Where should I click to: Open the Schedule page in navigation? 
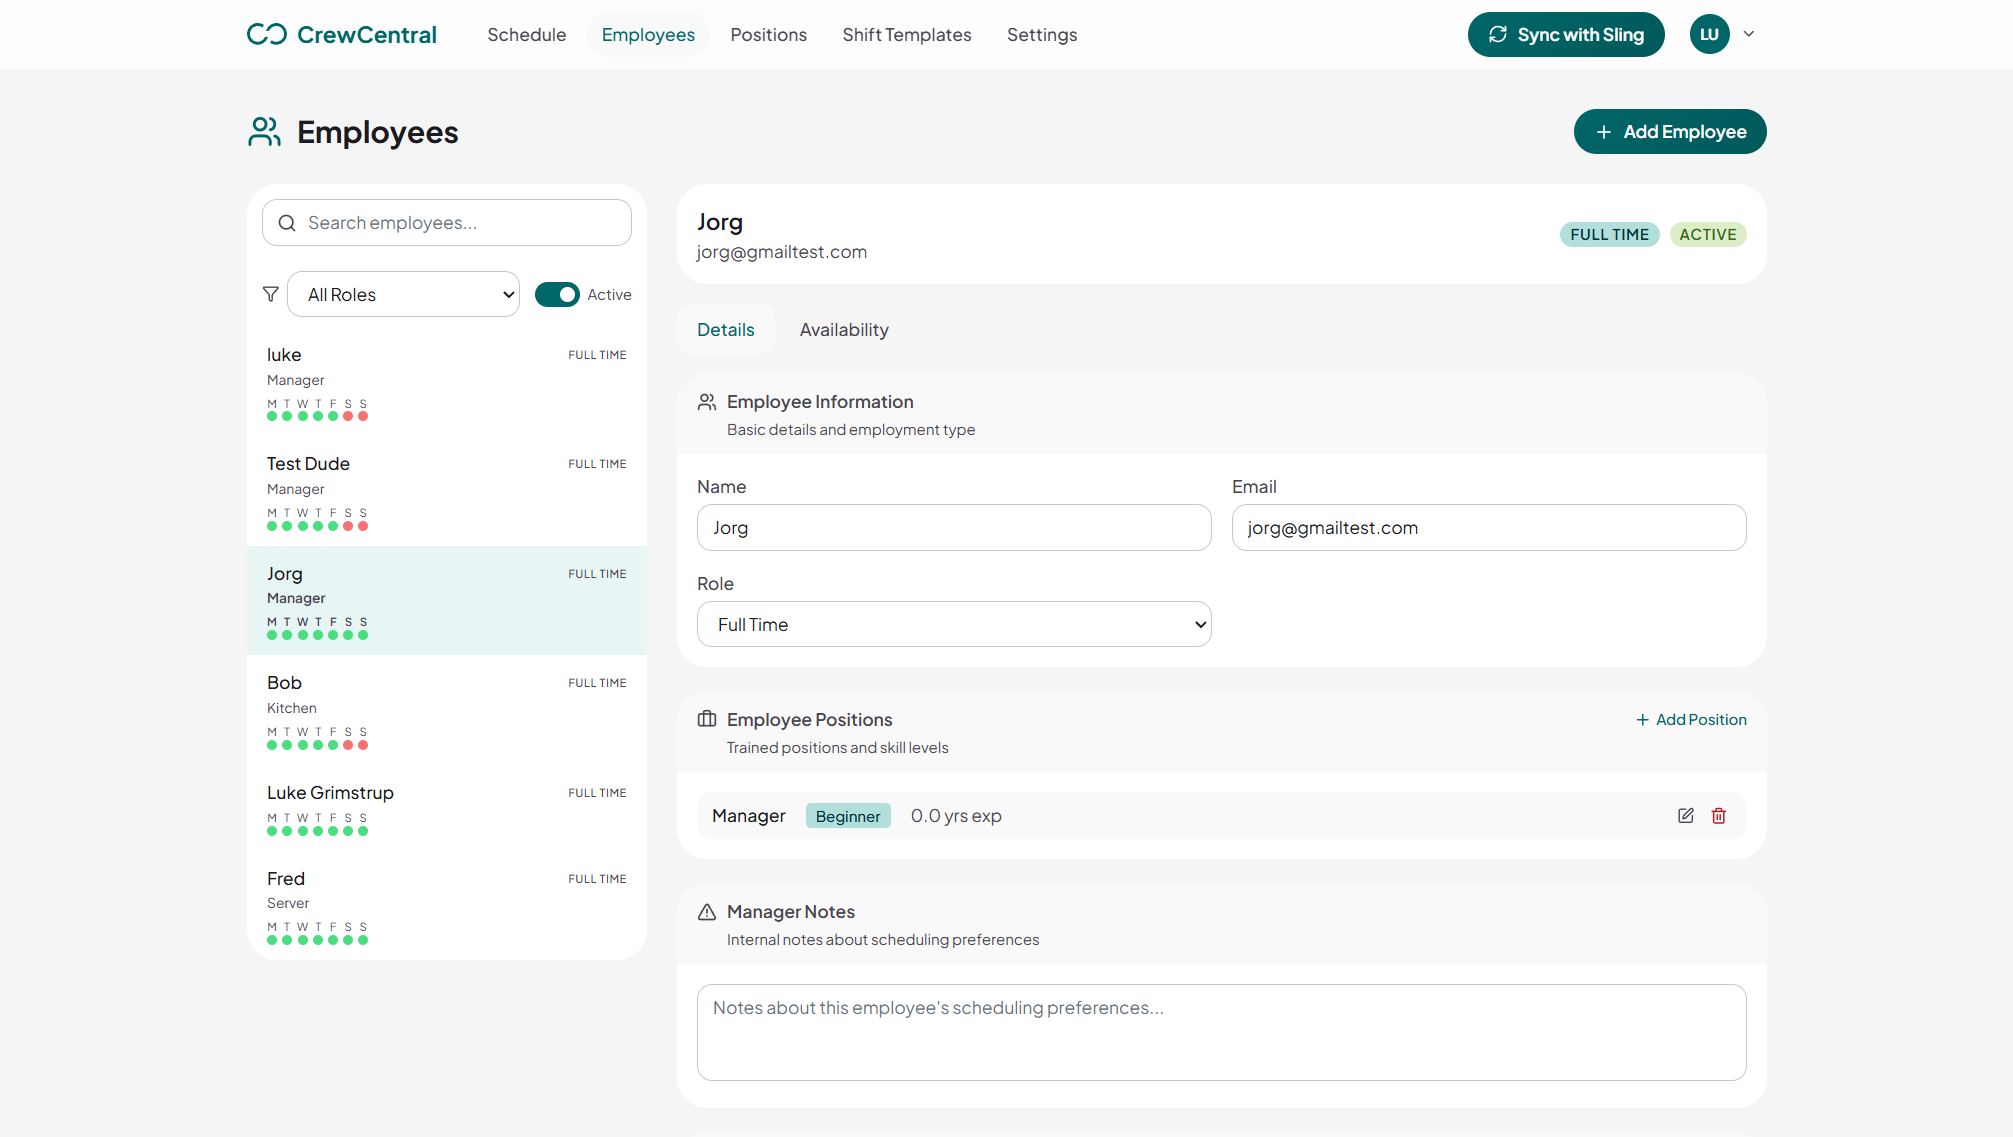[526, 35]
